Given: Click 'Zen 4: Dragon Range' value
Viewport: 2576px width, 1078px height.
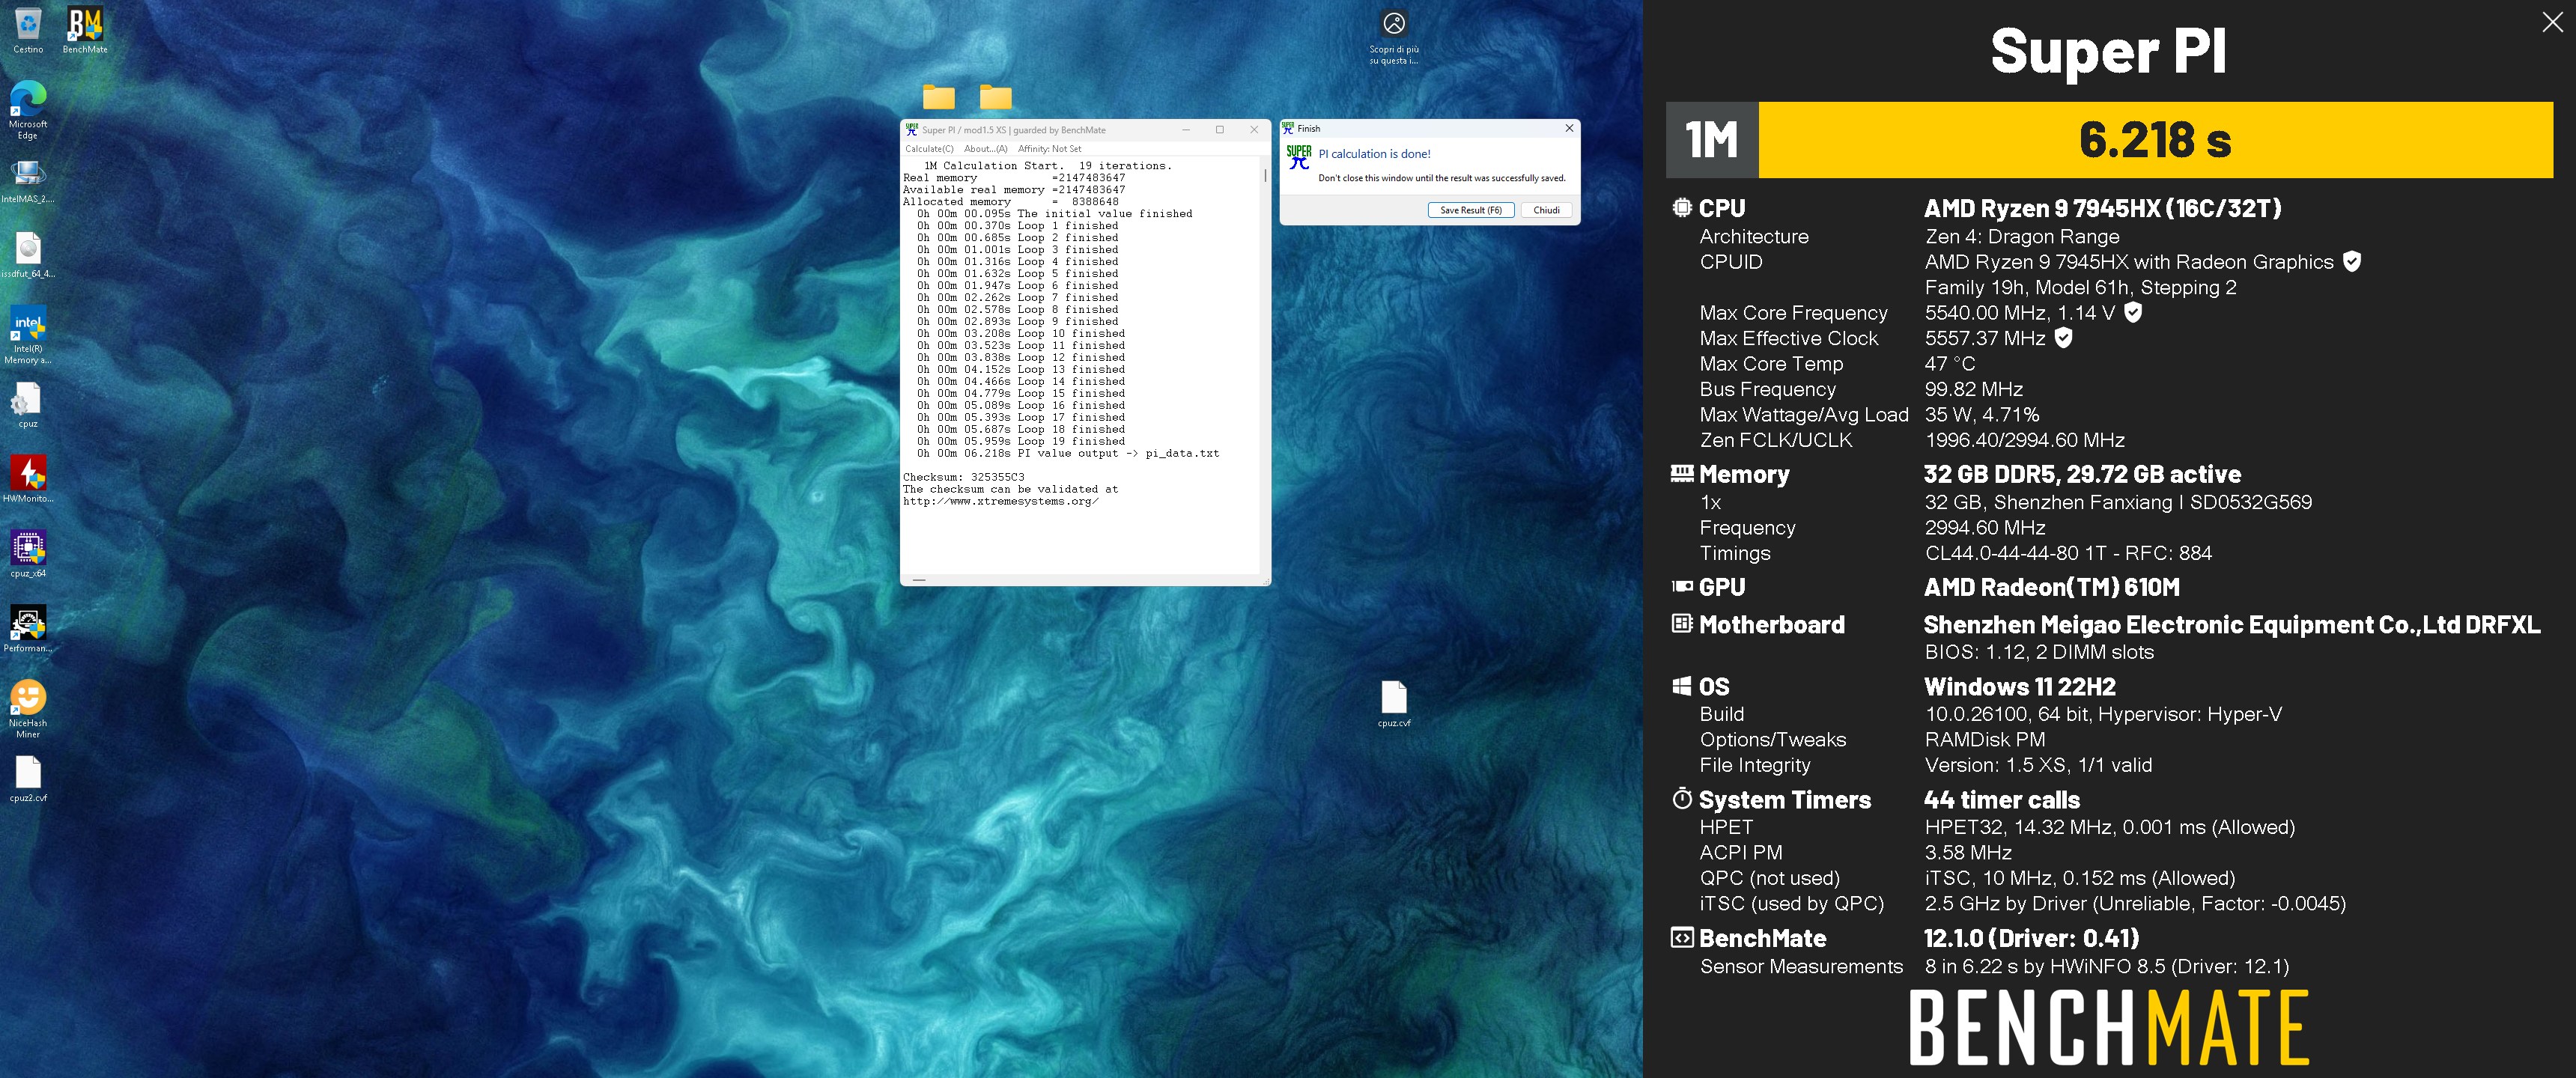Looking at the screenshot, I should point(2022,237).
